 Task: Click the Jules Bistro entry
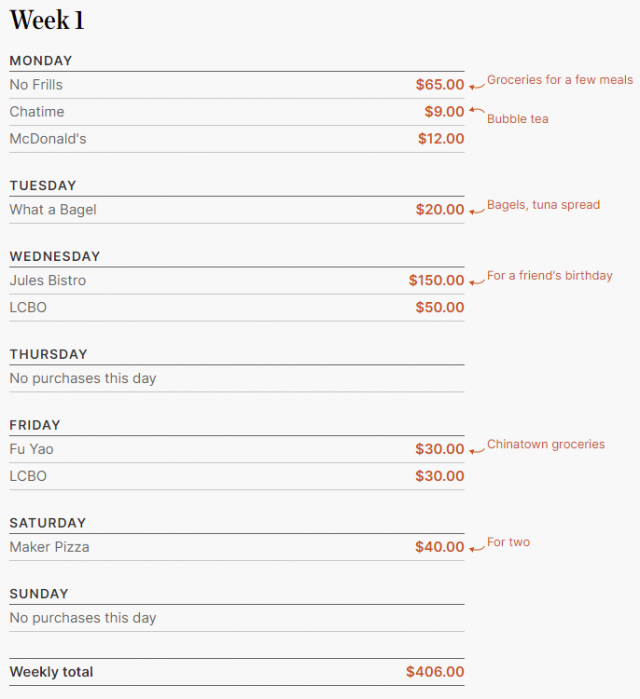(237, 280)
